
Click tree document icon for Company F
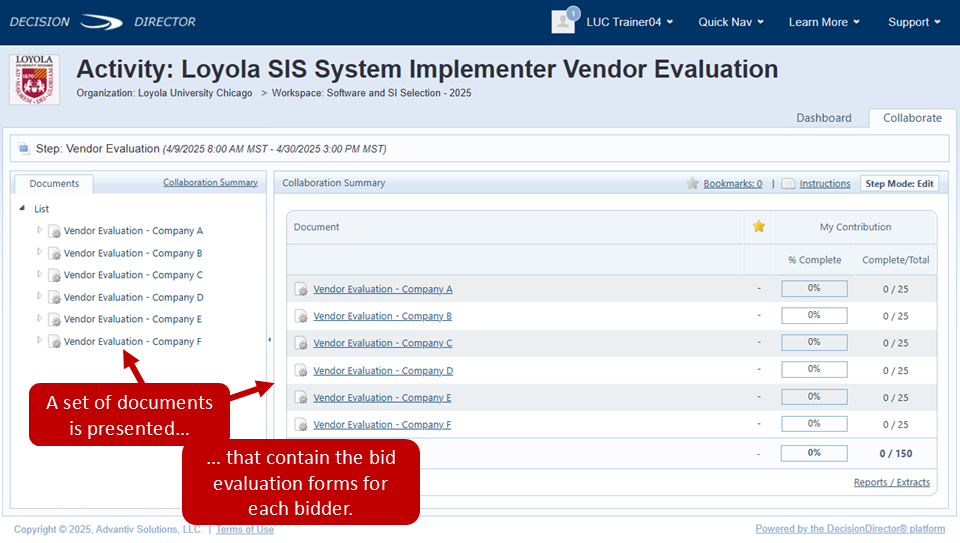(x=54, y=341)
